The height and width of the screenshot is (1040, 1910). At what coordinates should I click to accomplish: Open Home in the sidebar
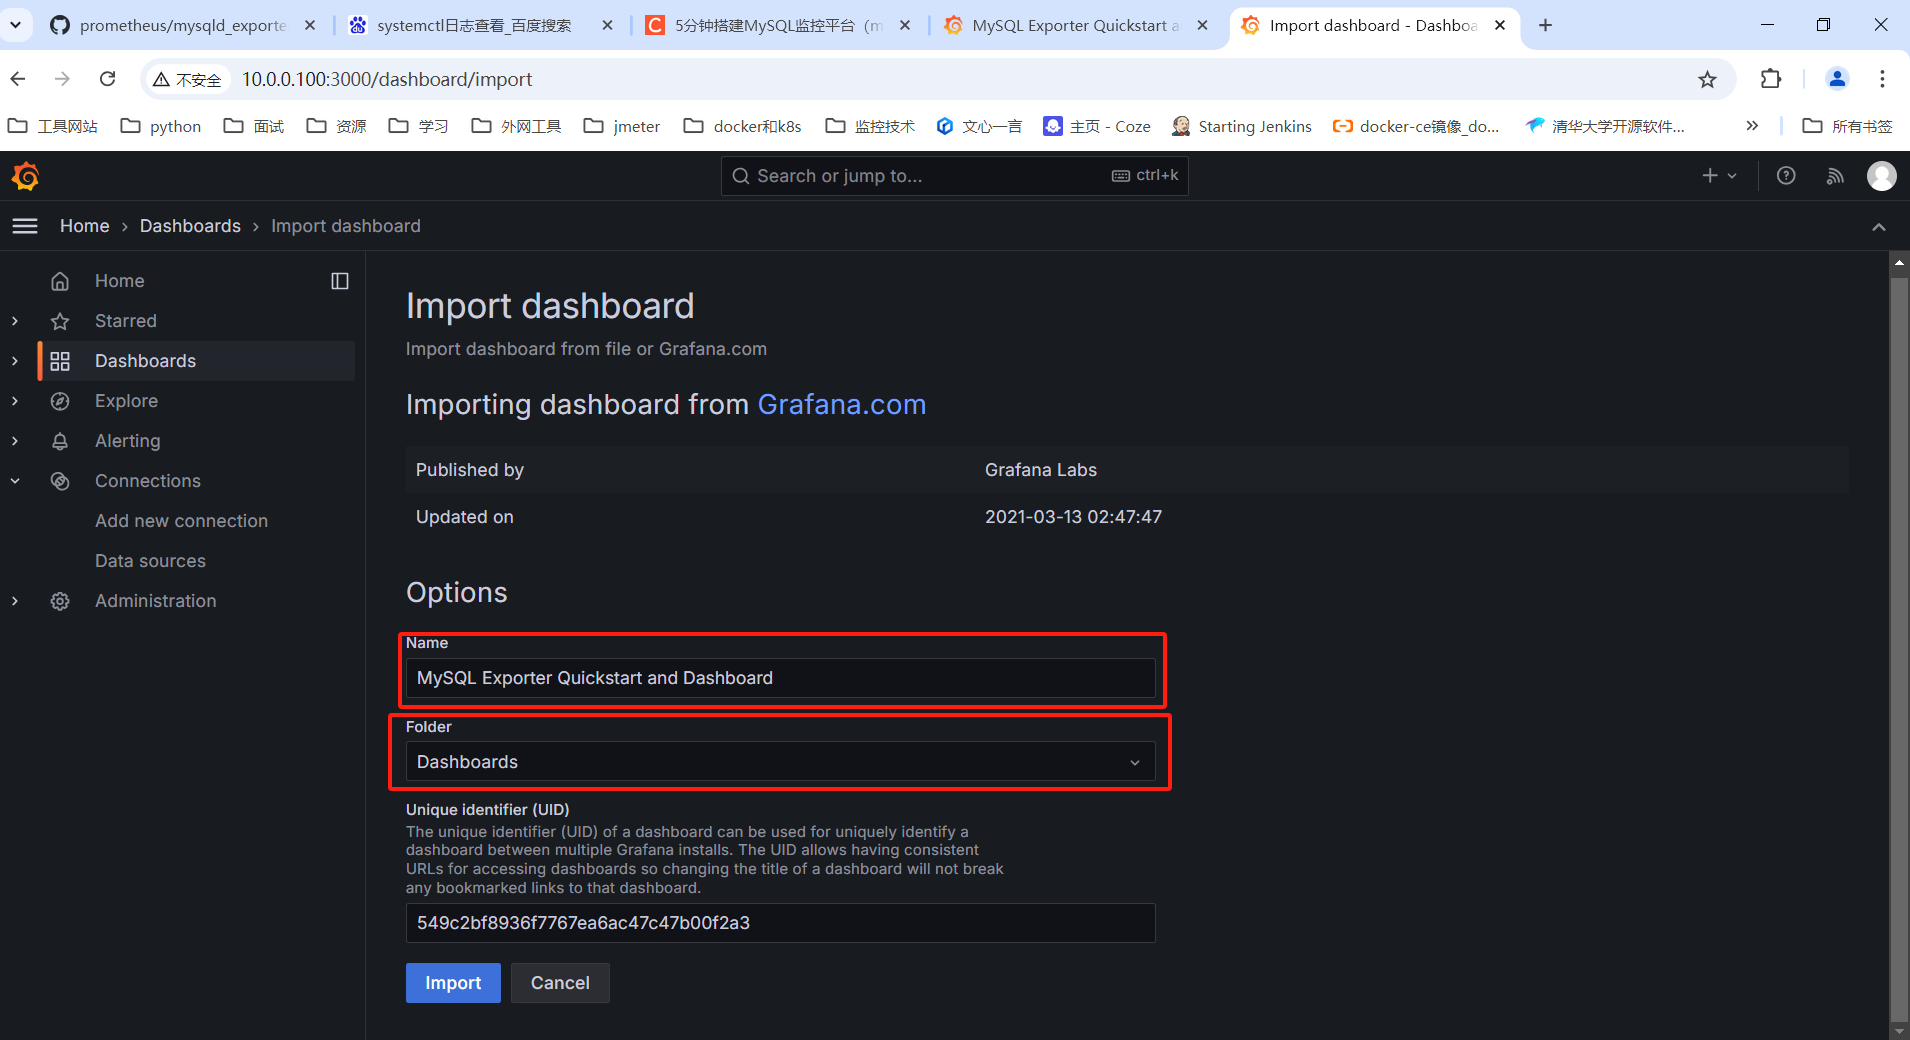point(120,281)
